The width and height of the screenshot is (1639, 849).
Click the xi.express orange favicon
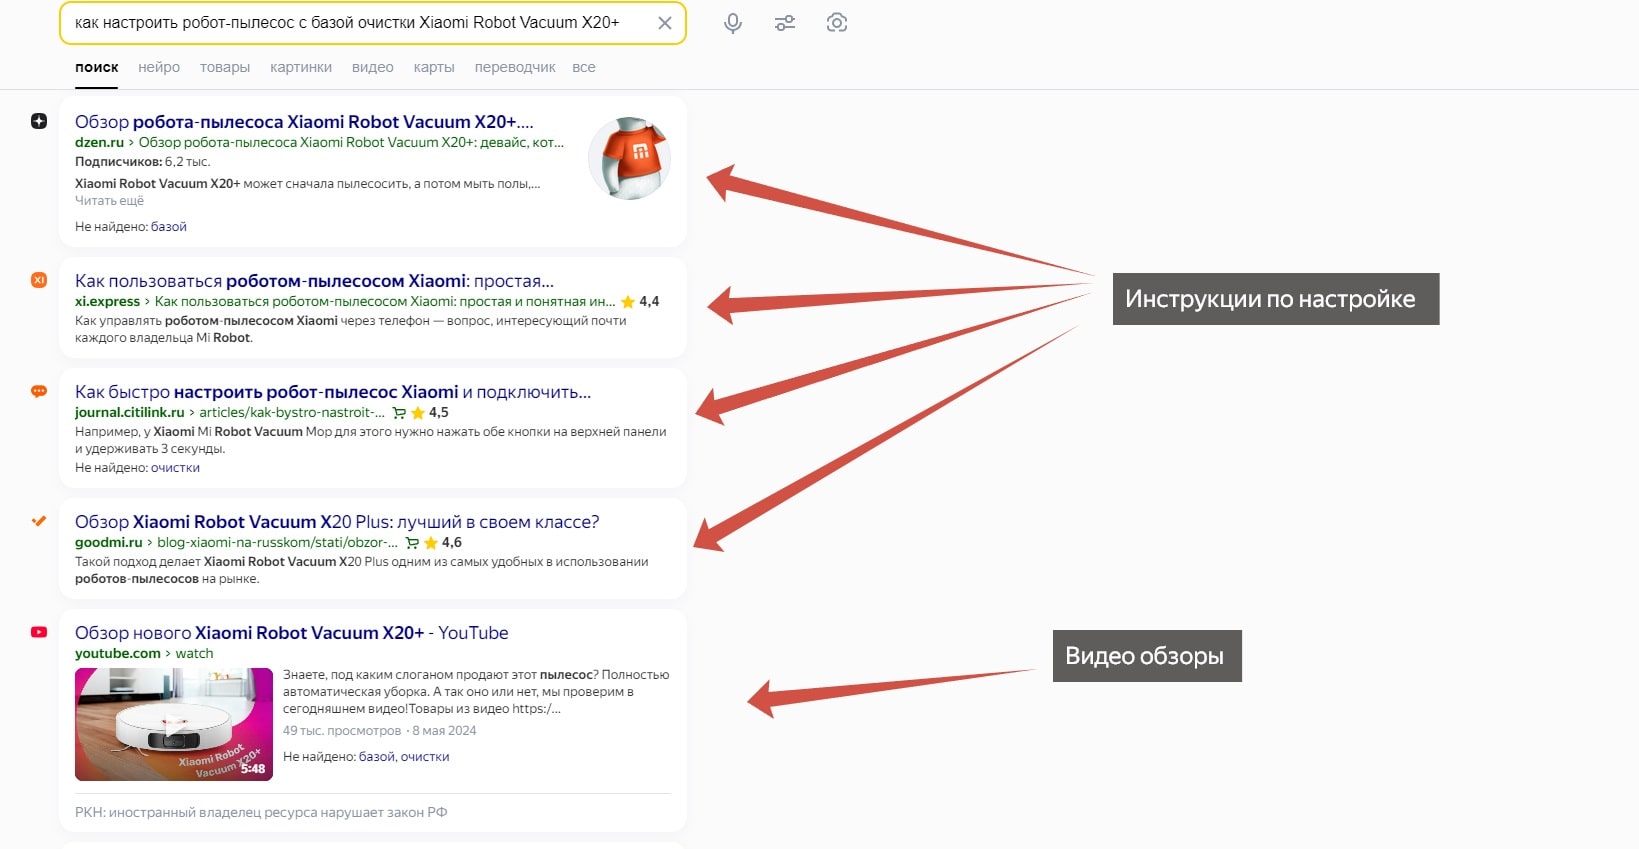click(x=39, y=280)
